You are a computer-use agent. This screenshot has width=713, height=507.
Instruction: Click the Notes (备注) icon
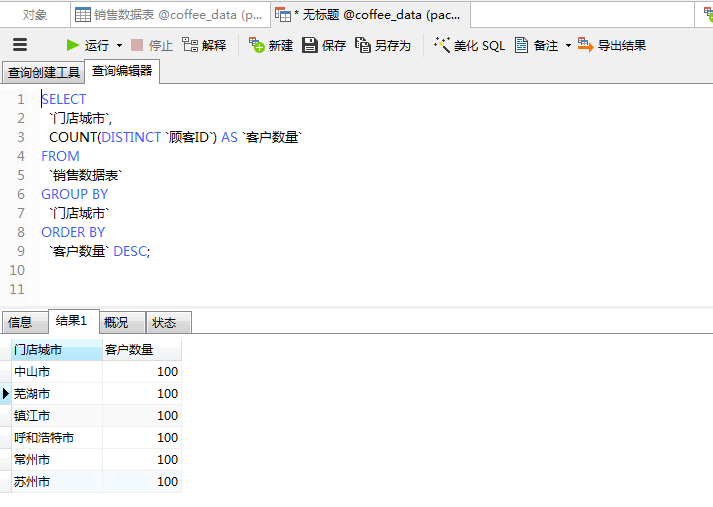point(522,45)
